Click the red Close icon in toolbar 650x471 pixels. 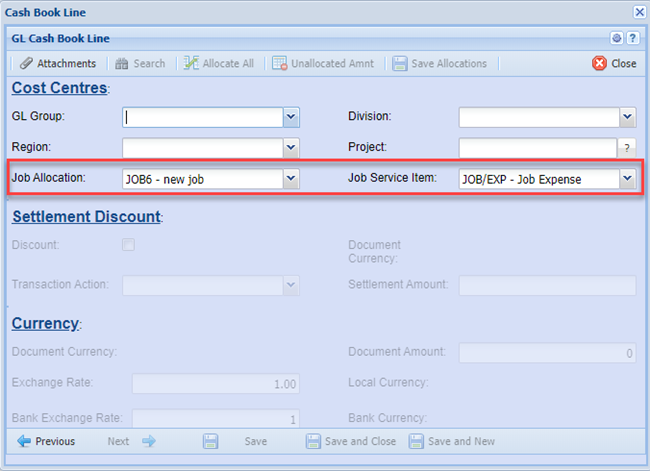pos(599,63)
